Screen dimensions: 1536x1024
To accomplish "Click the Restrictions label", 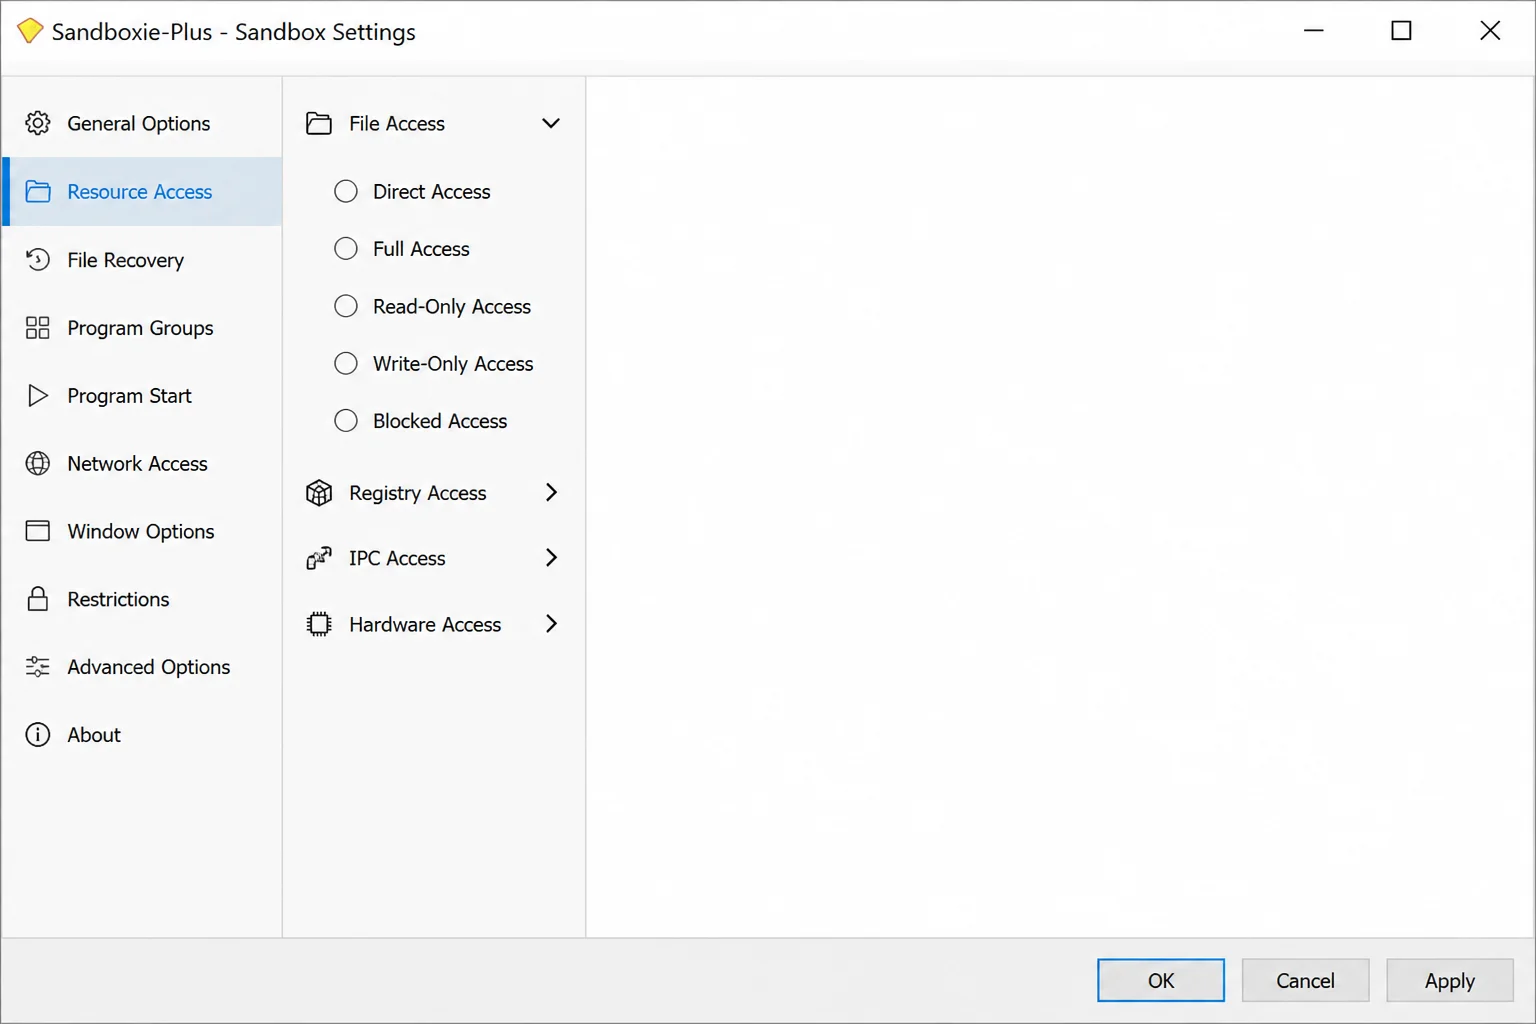I will click(118, 599).
